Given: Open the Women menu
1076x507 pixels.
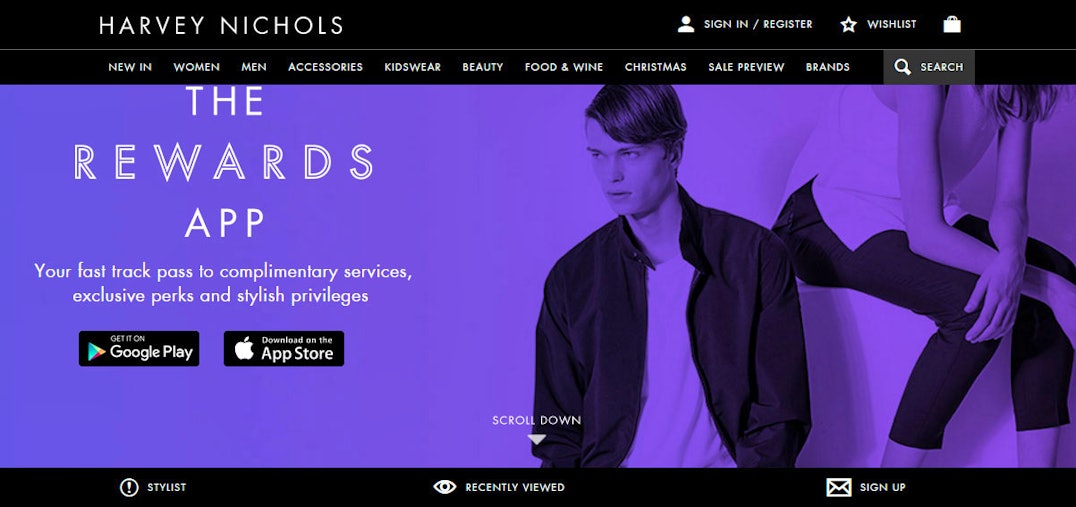Looking at the screenshot, I should click(196, 67).
